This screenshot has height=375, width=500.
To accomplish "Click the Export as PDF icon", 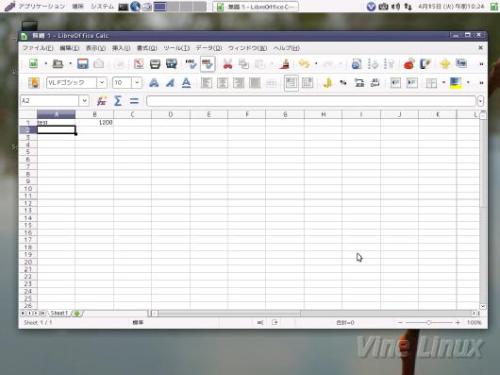I will (138, 63).
